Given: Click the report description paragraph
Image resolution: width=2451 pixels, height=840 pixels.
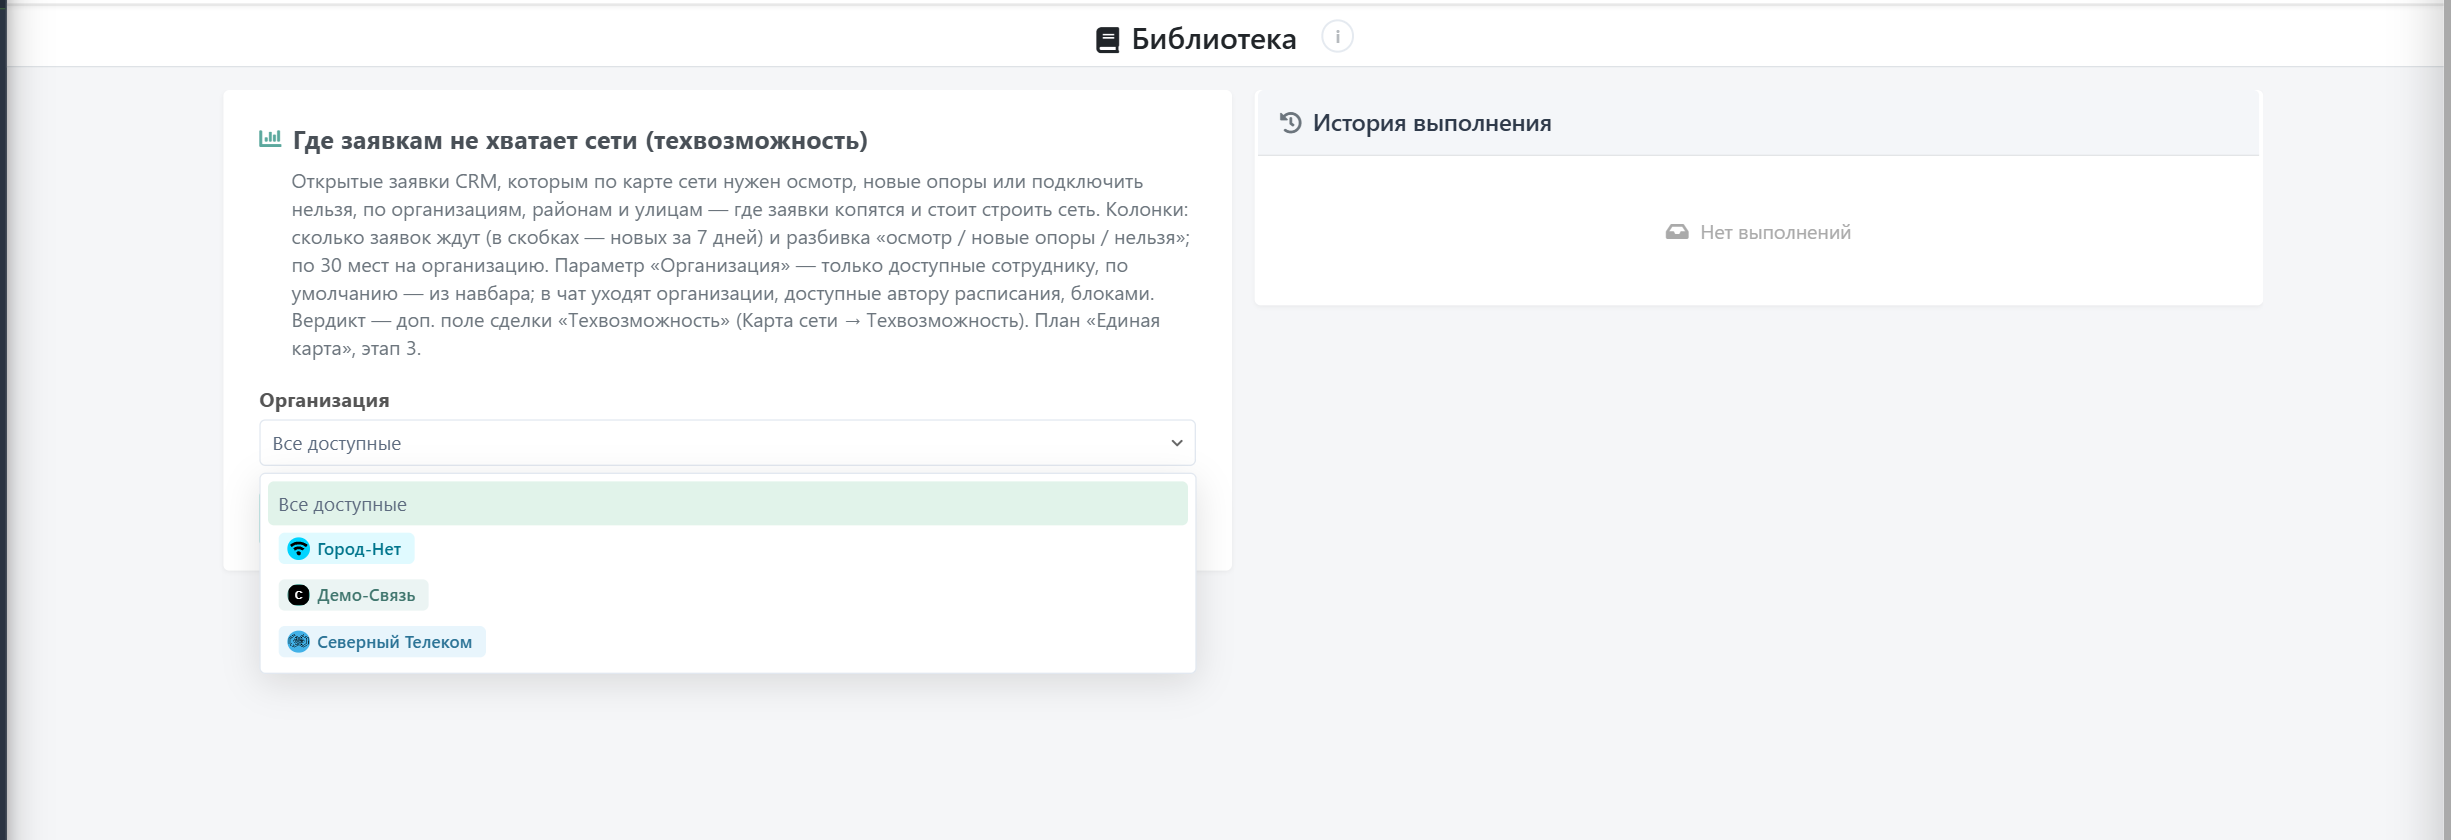Looking at the screenshot, I should (741, 265).
